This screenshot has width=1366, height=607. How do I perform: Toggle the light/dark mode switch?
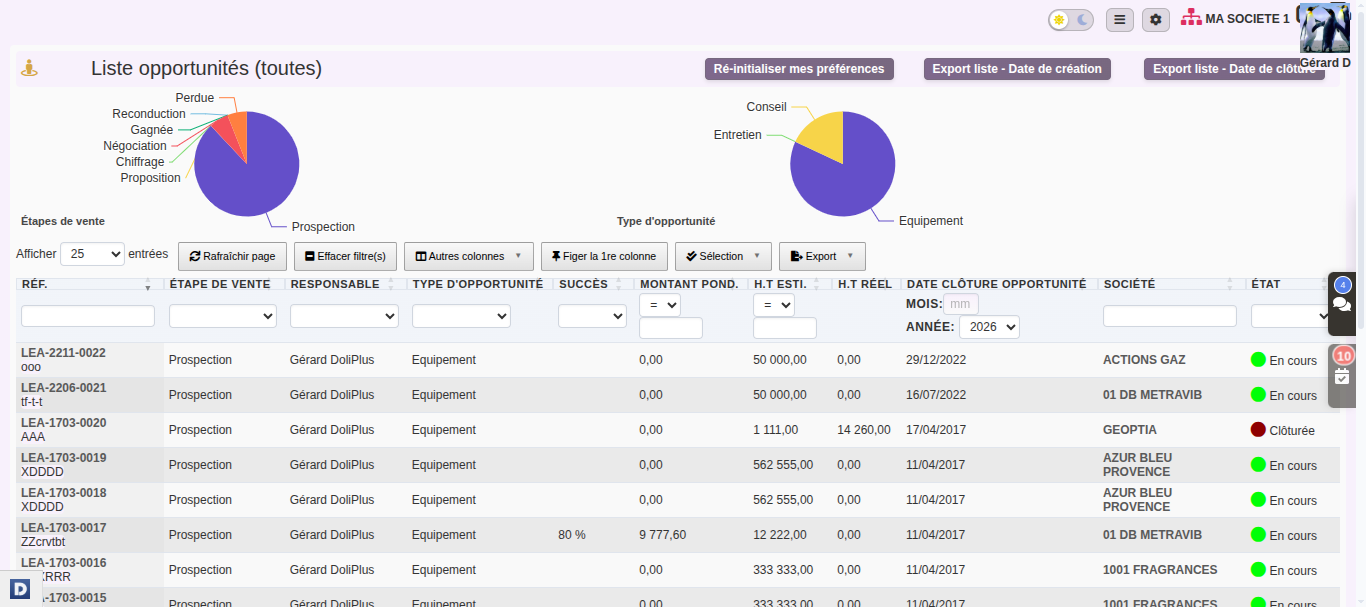[1071, 20]
